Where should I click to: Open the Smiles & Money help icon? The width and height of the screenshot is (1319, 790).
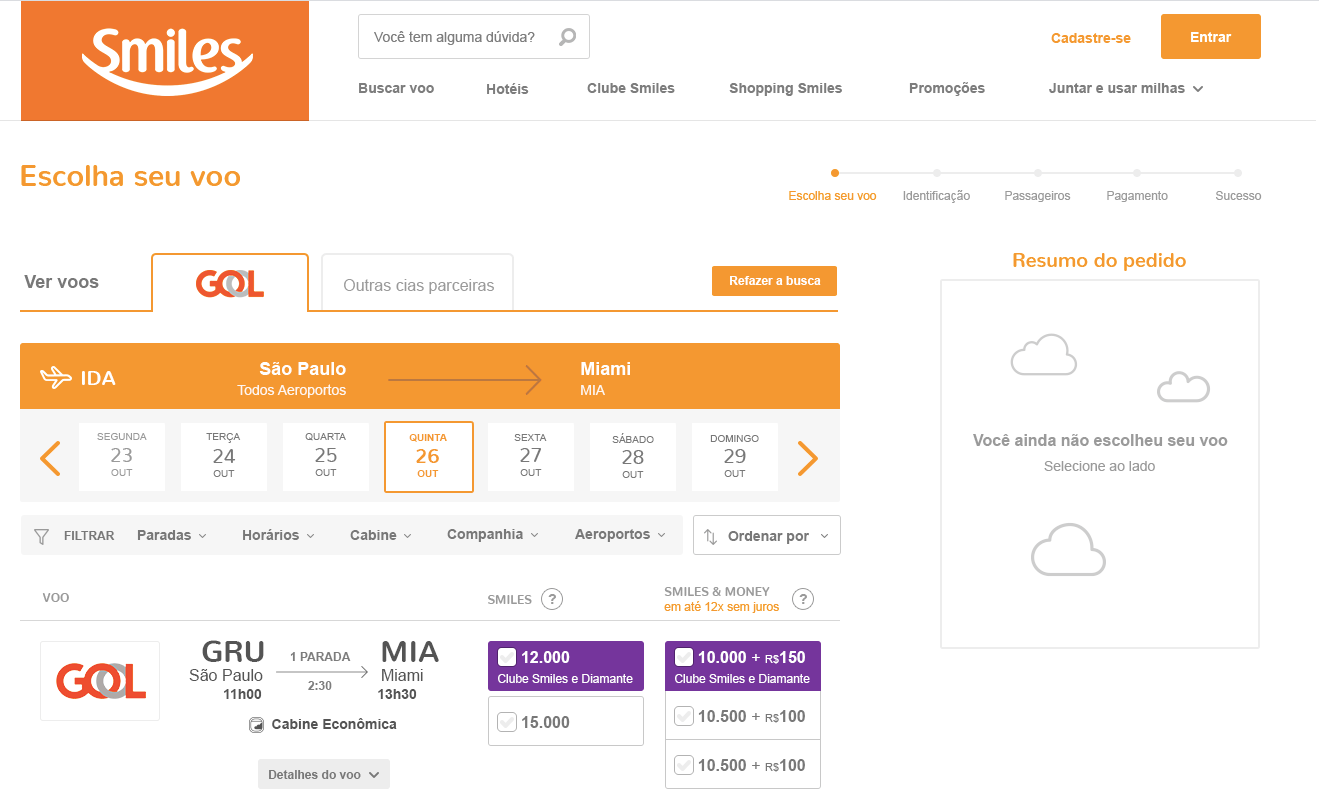803,600
